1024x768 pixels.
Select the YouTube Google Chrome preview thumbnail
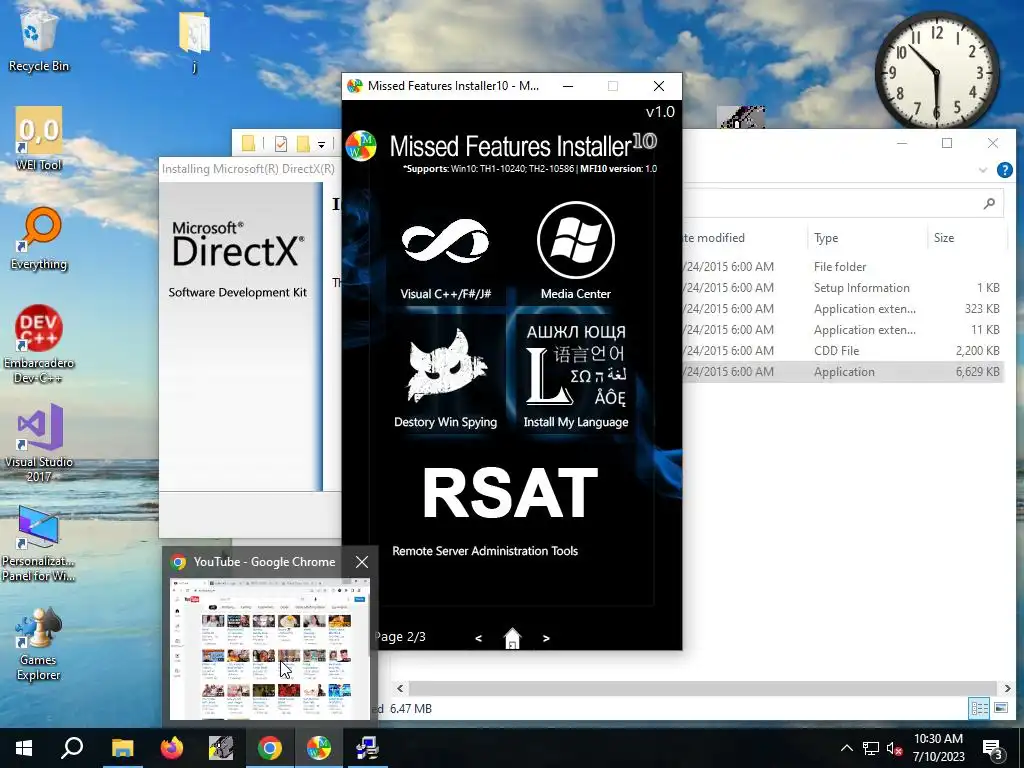270,648
